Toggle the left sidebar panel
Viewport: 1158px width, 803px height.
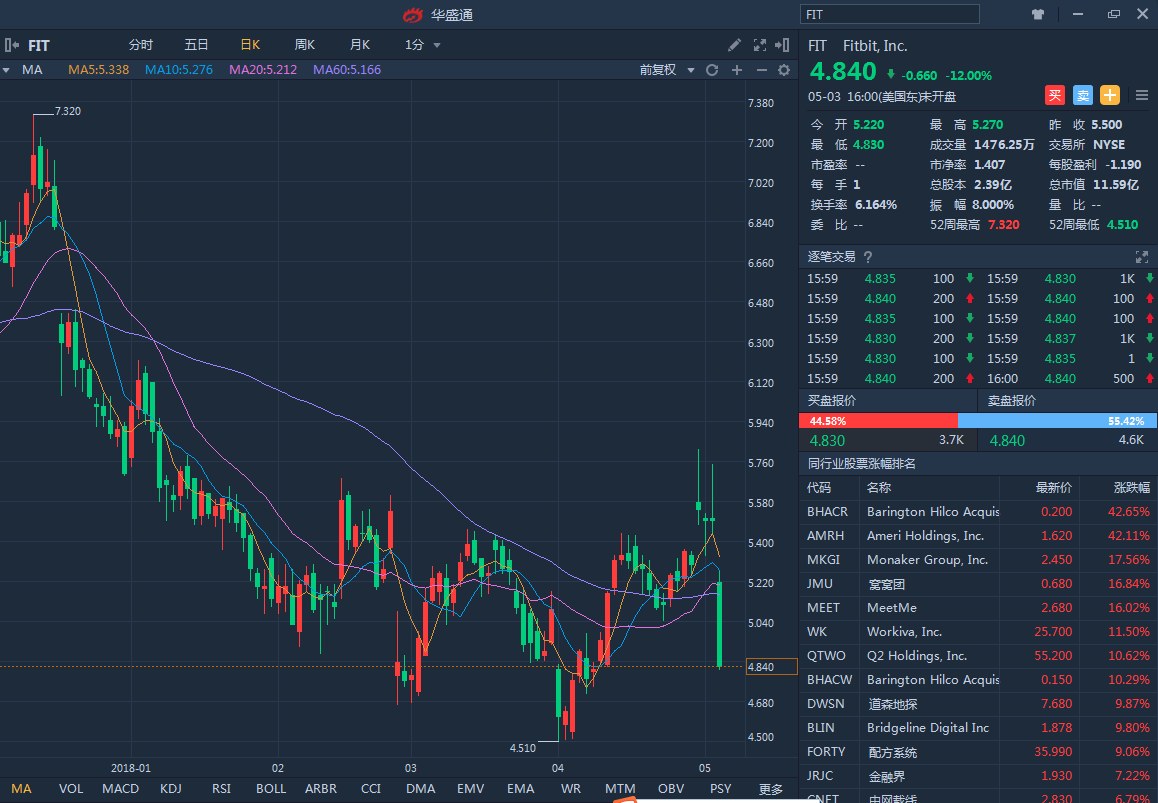[x=11, y=45]
